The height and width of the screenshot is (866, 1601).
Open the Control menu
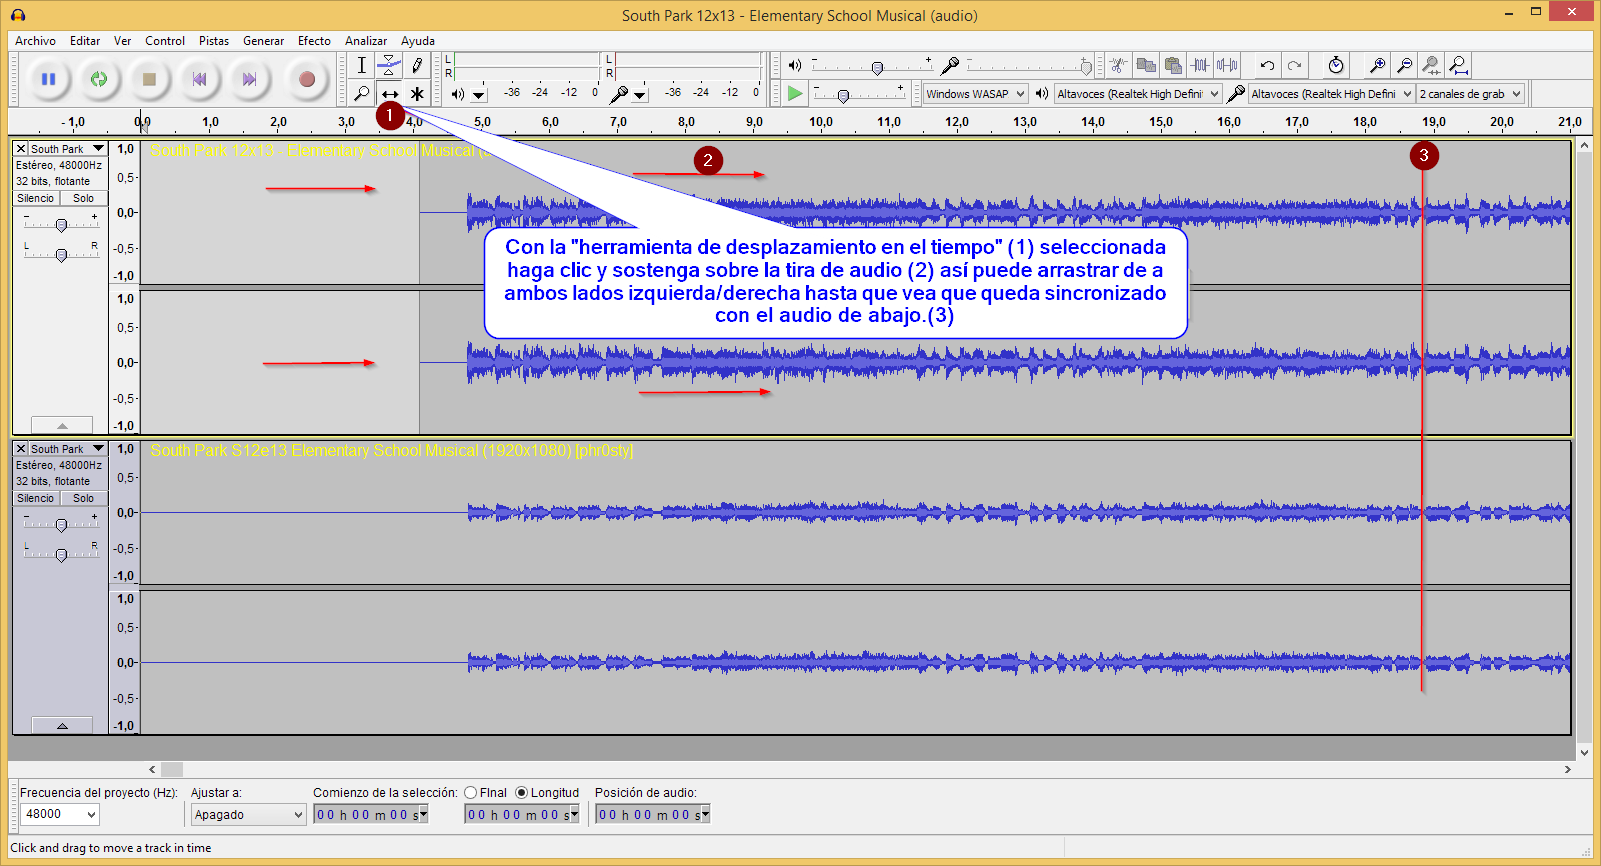[x=165, y=41]
